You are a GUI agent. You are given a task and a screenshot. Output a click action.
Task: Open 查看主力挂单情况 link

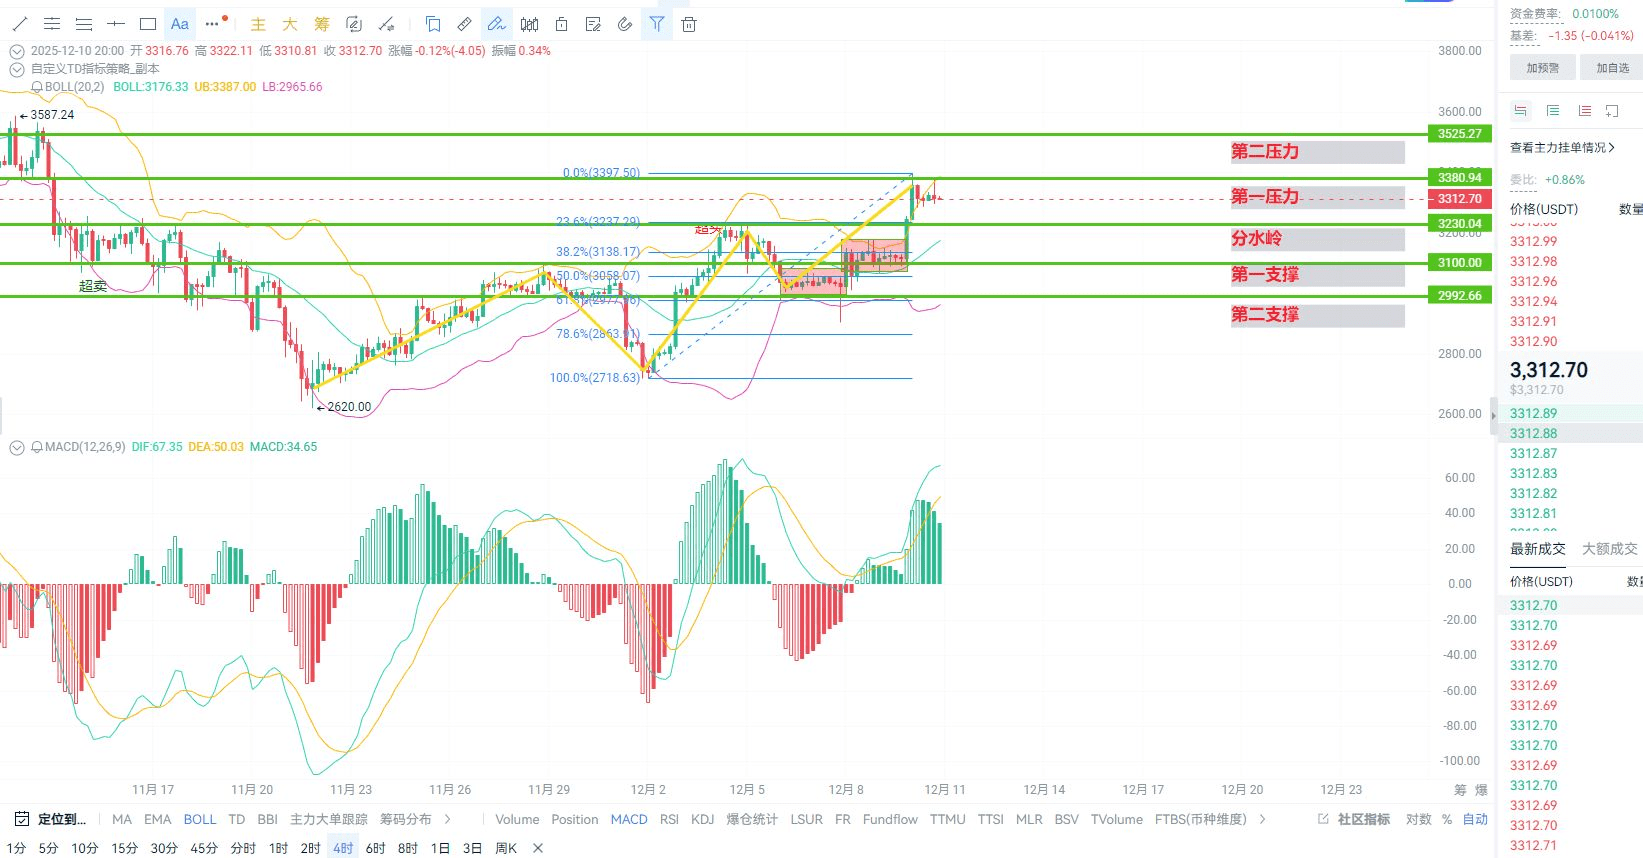click(1562, 148)
